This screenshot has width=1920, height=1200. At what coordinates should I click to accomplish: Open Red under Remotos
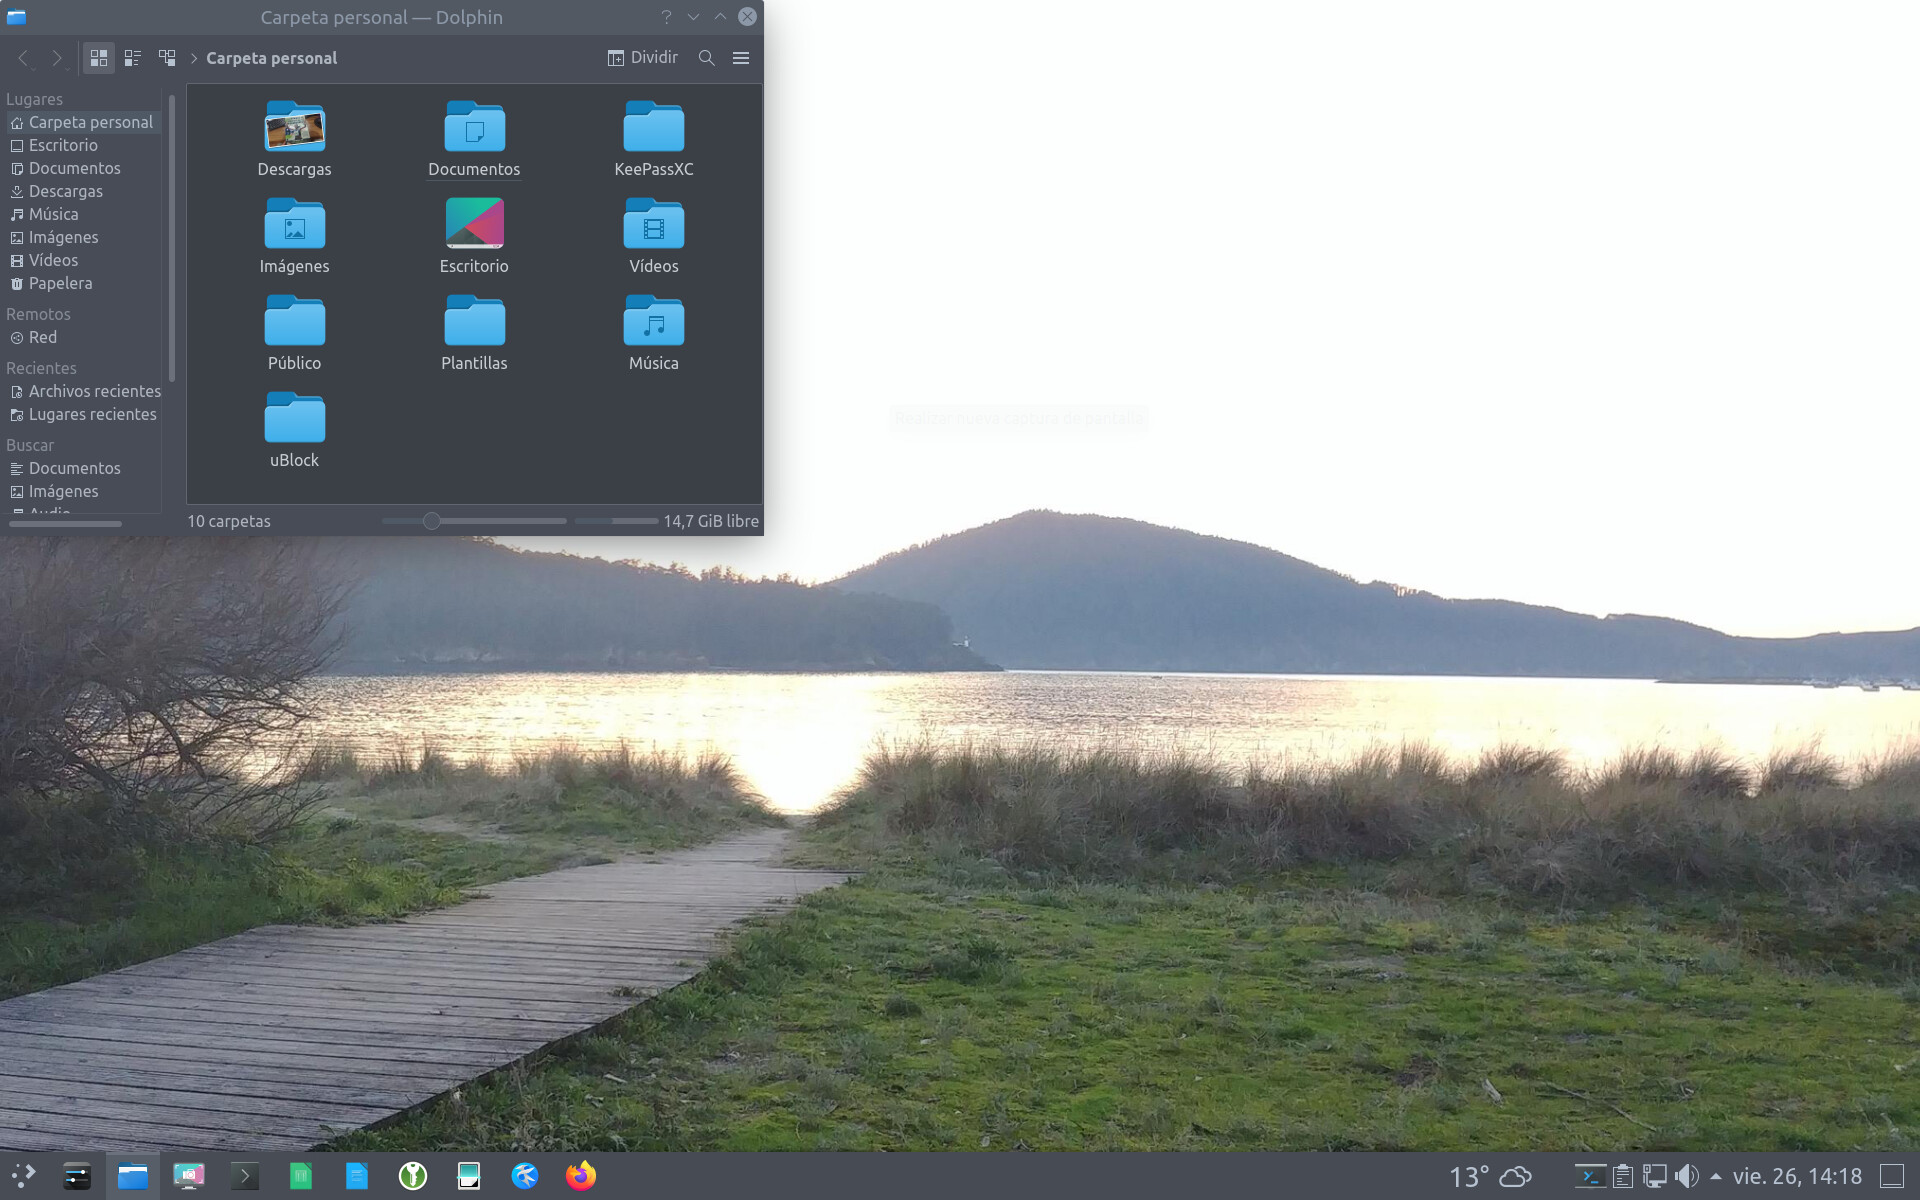coord(83,337)
